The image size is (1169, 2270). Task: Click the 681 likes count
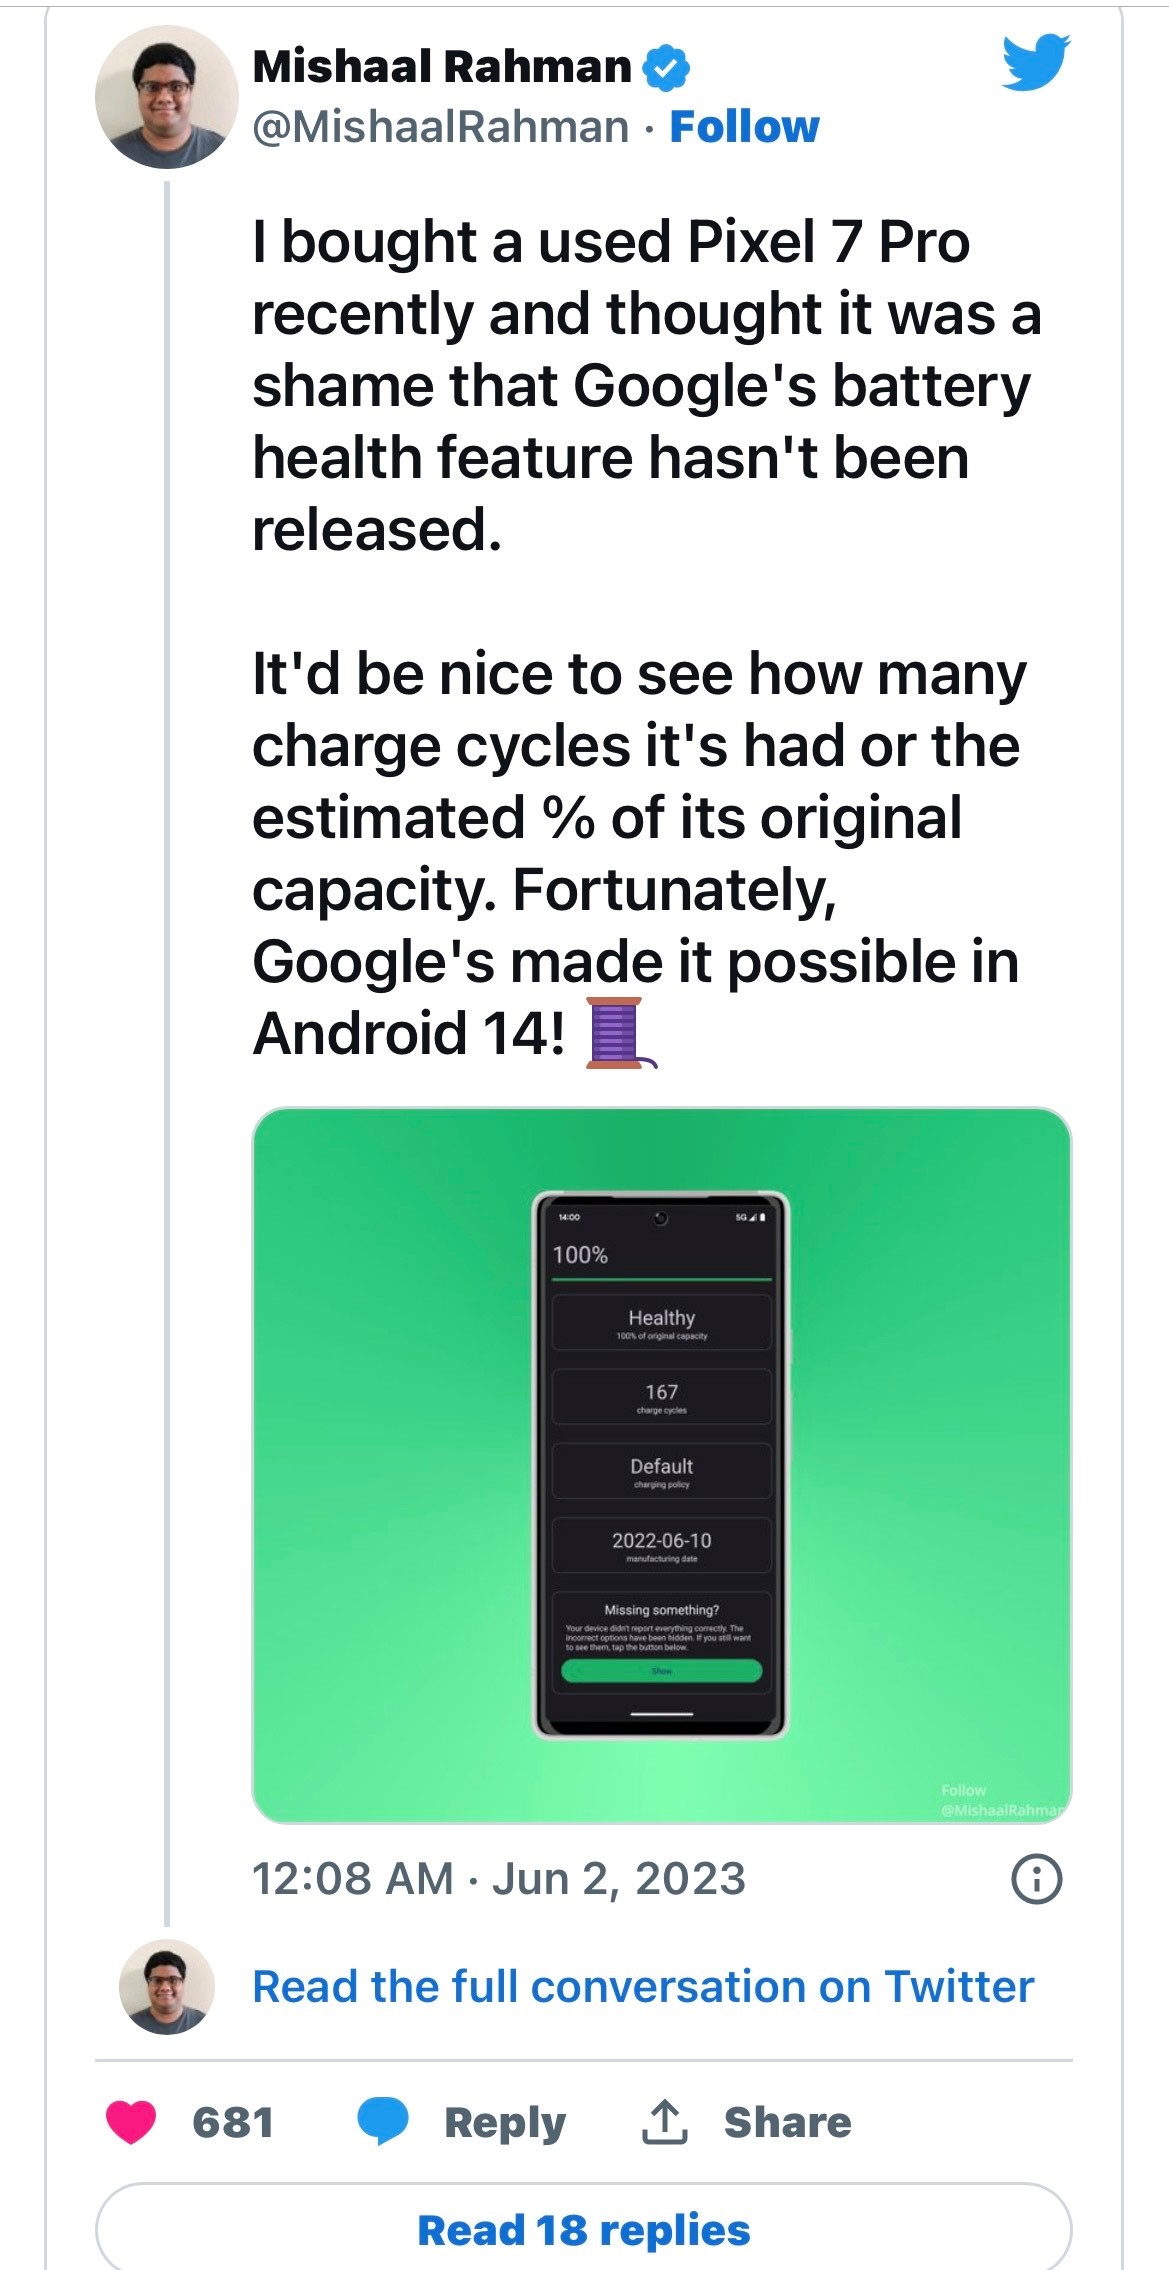click(x=233, y=2122)
